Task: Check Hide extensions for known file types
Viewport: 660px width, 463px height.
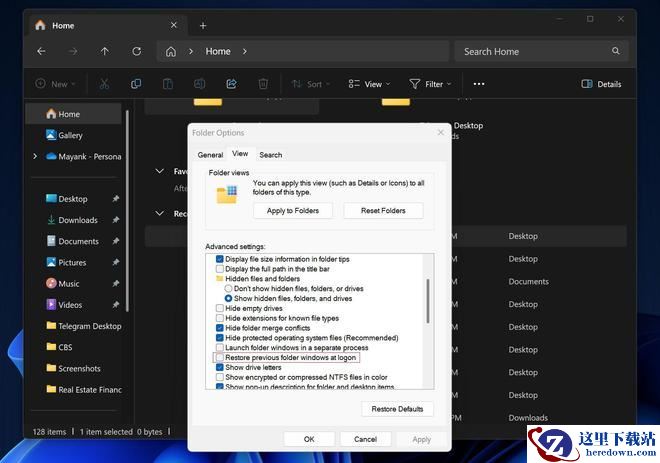Action: (219, 318)
